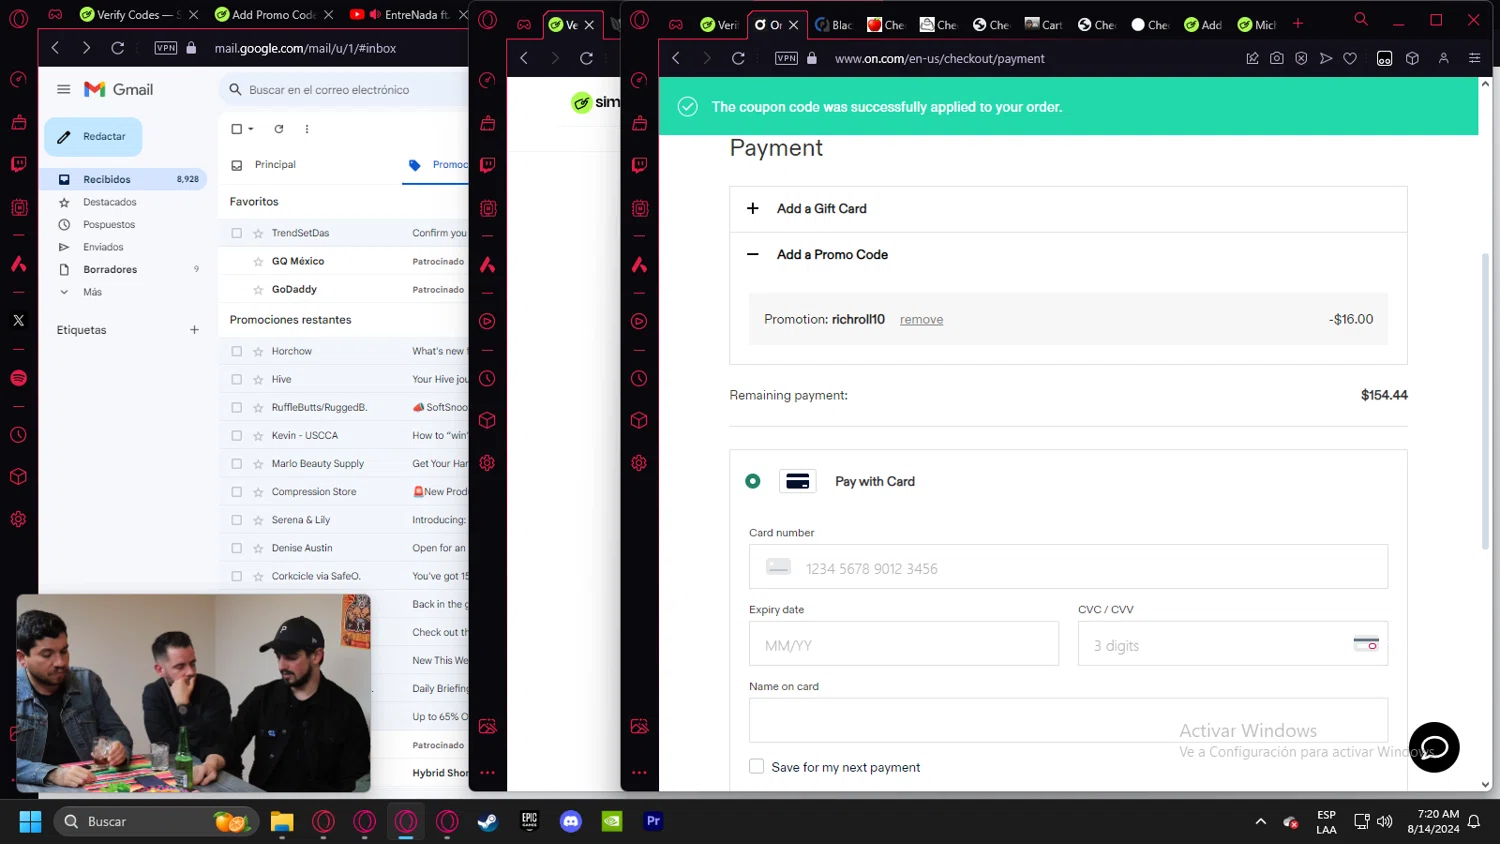Open My Flow paper plane icon

click(1326, 59)
